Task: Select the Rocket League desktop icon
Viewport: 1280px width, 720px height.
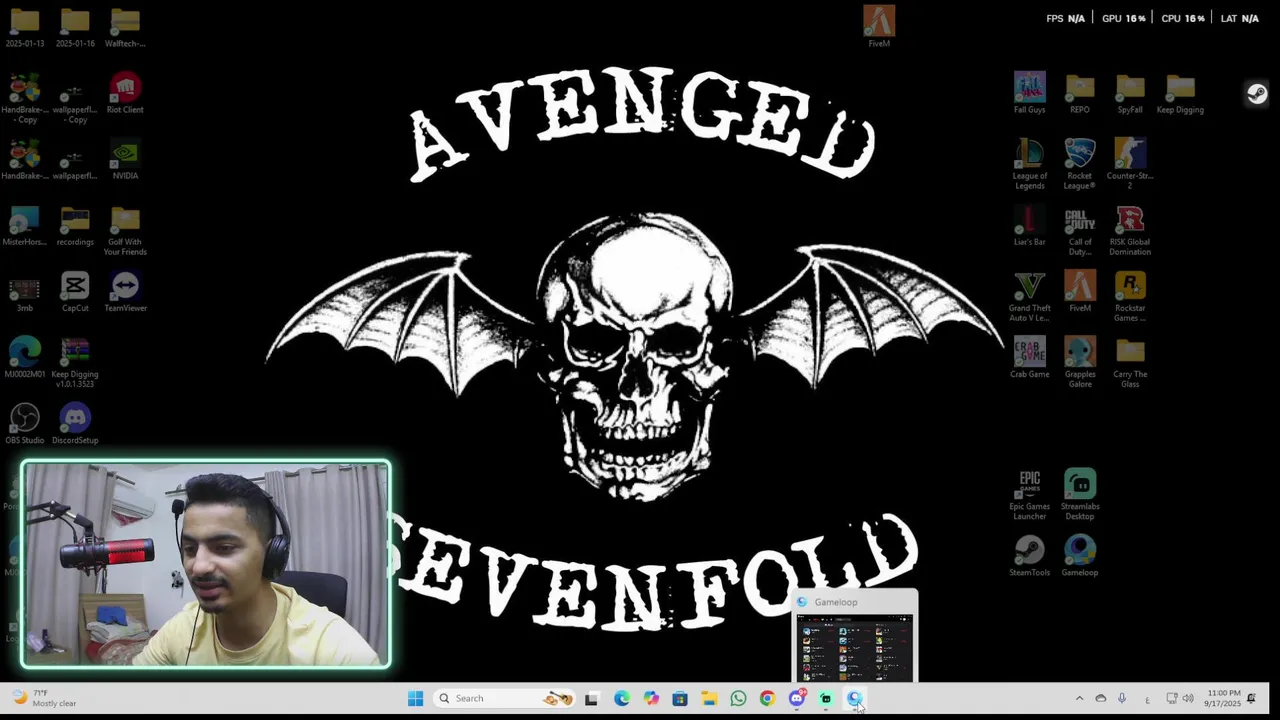Action: [x=1080, y=164]
